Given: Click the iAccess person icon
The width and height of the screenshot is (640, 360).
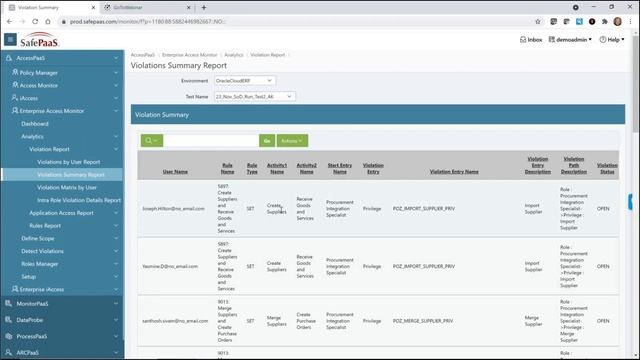Looking at the screenshot, I should tap(15, 98).
